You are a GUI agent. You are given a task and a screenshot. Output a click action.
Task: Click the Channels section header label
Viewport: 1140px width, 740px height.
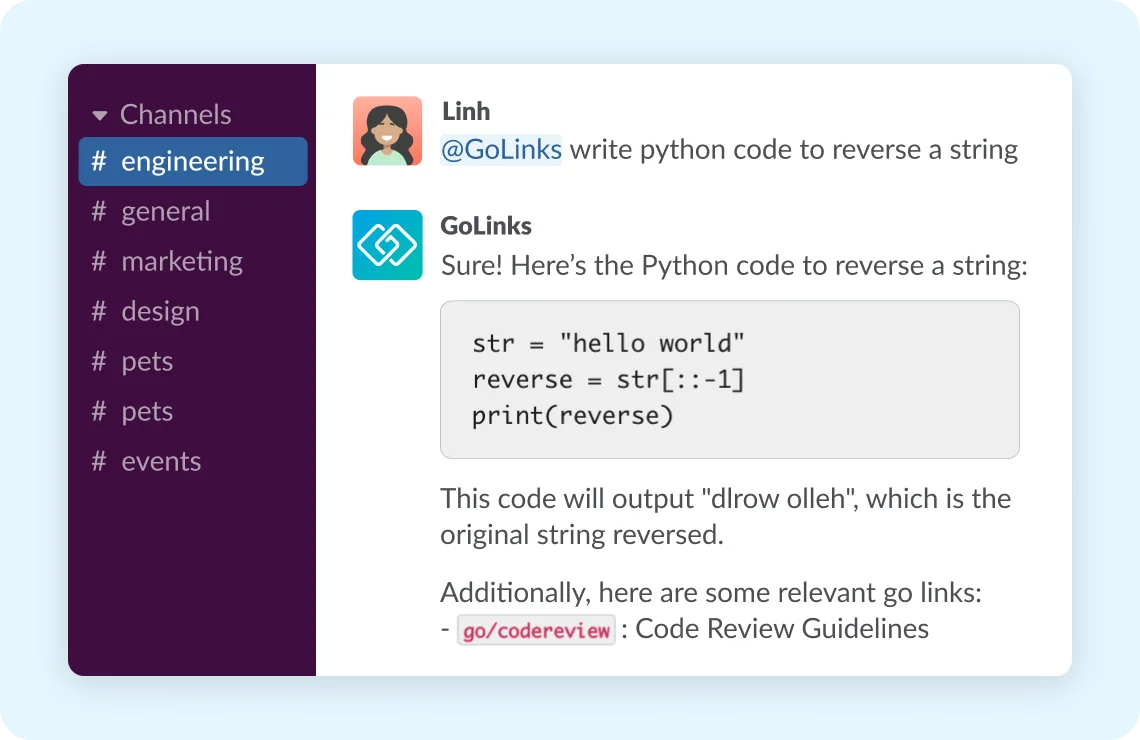point(175,114)
